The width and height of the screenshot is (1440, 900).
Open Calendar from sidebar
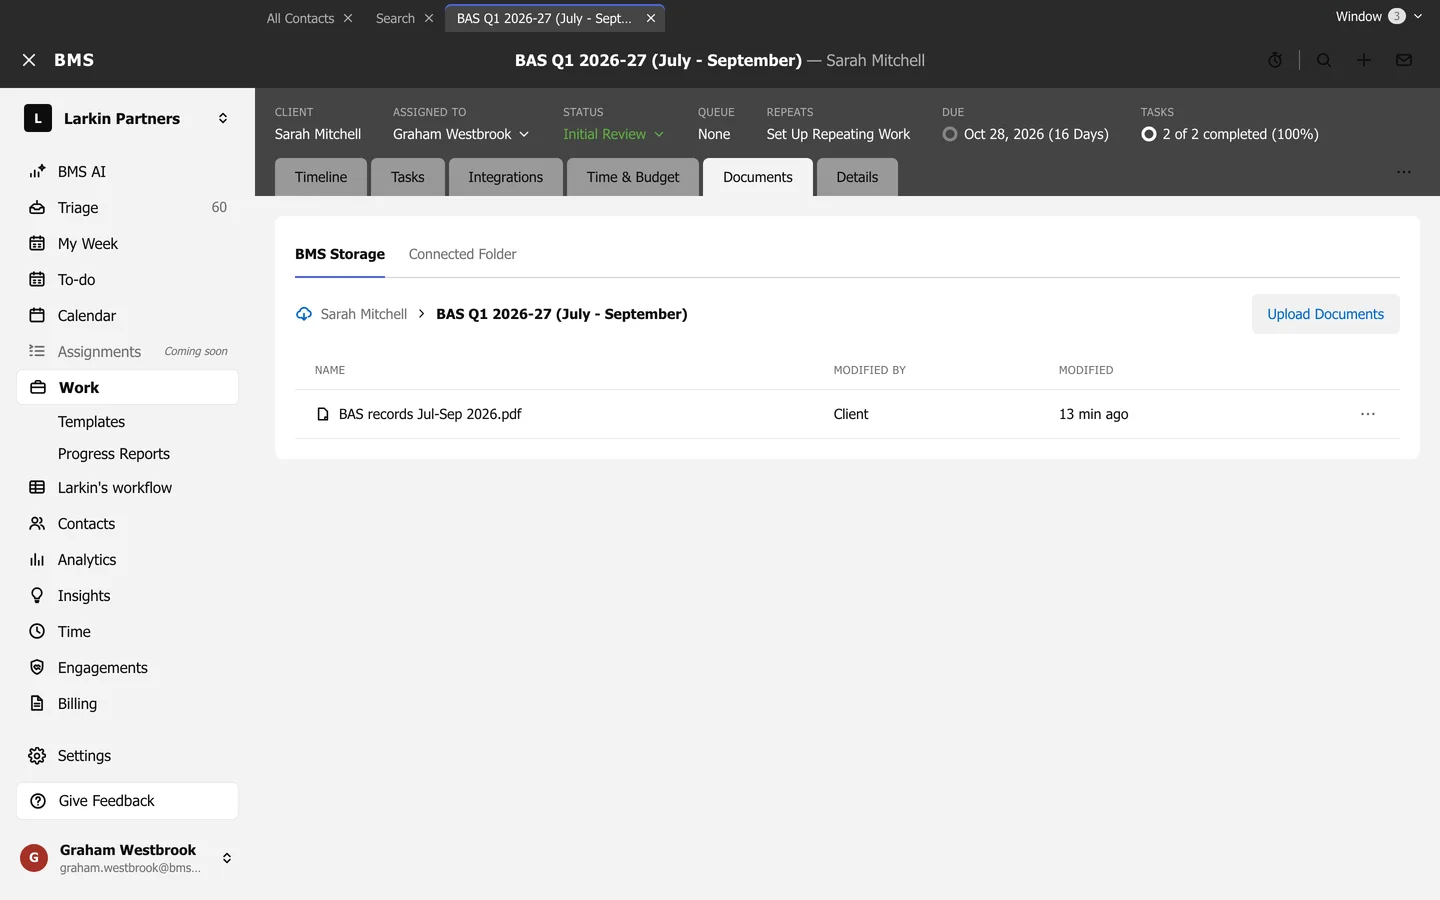coord(128,316)
